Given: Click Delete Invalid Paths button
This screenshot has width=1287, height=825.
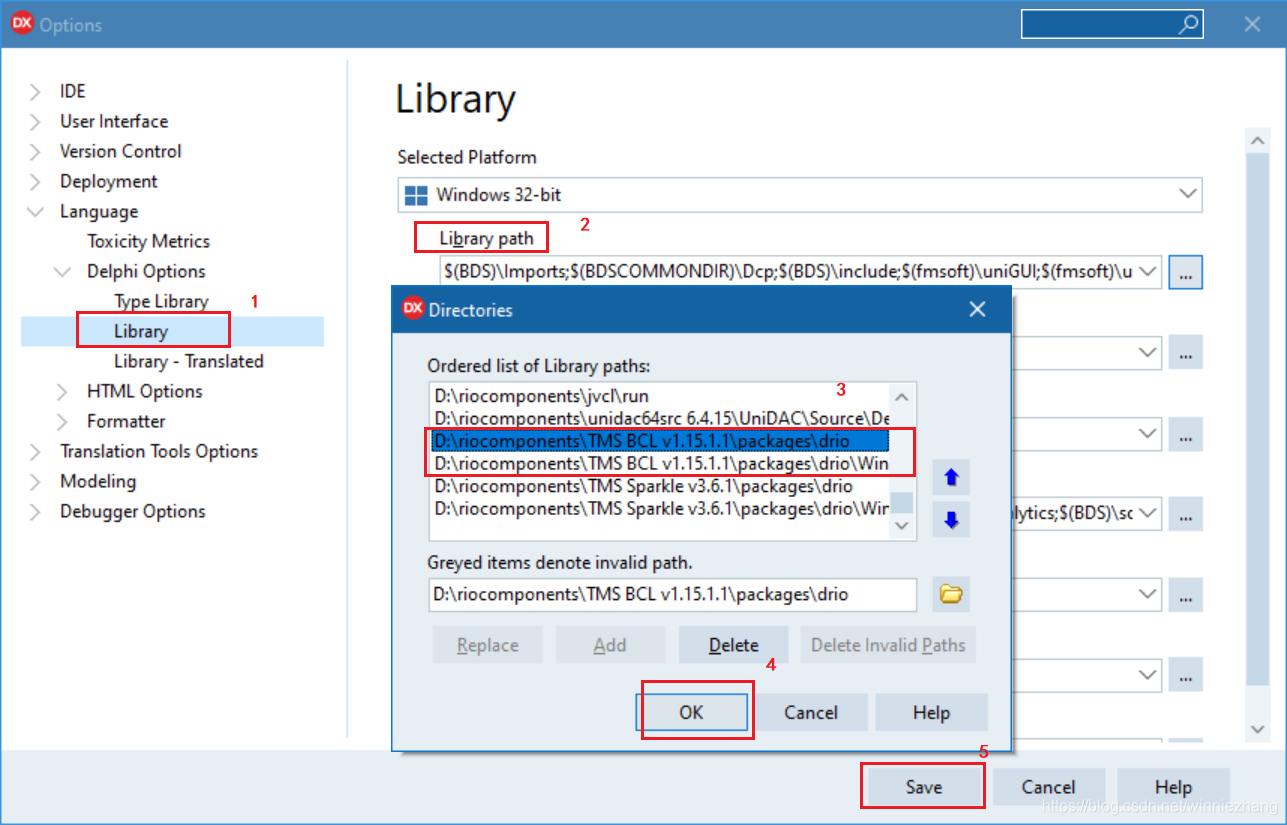Looking at the screenshot, I should click(x=888, y=645).
